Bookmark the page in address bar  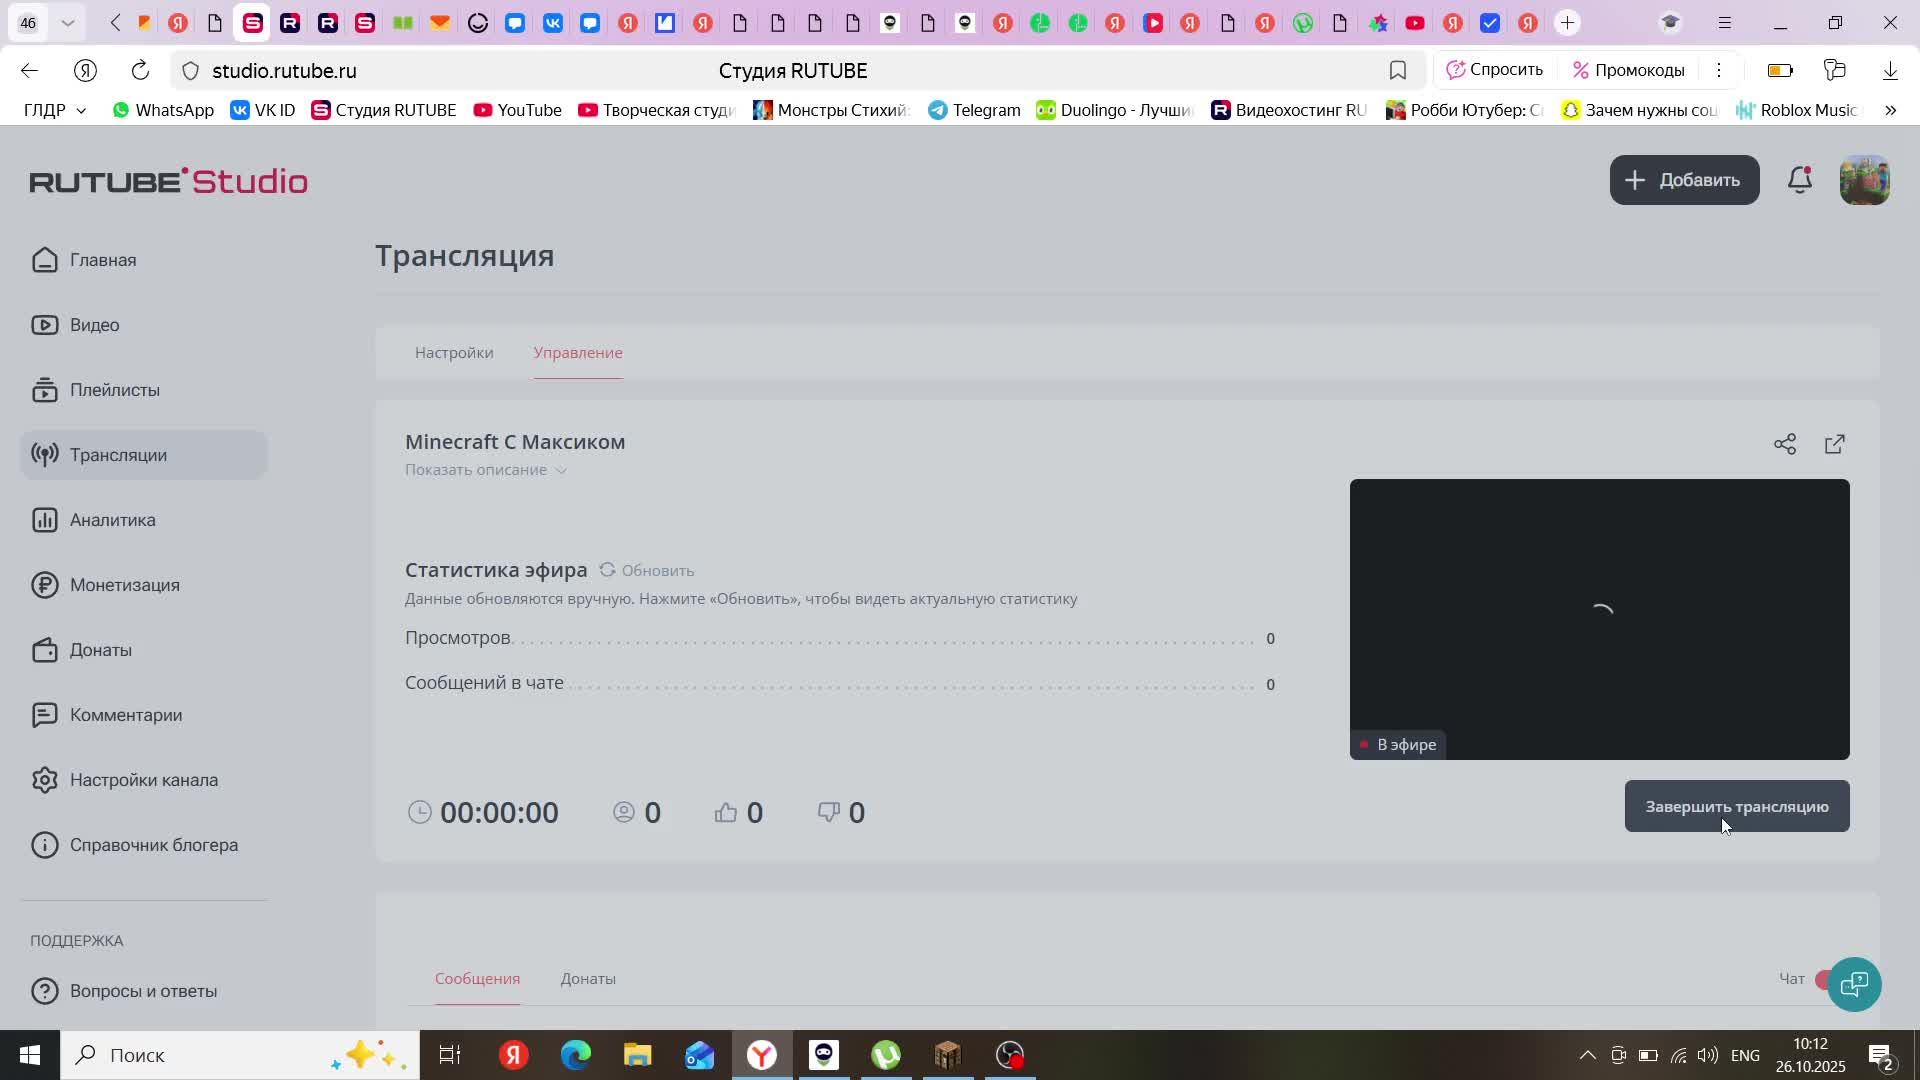(x=1398, y=70)
